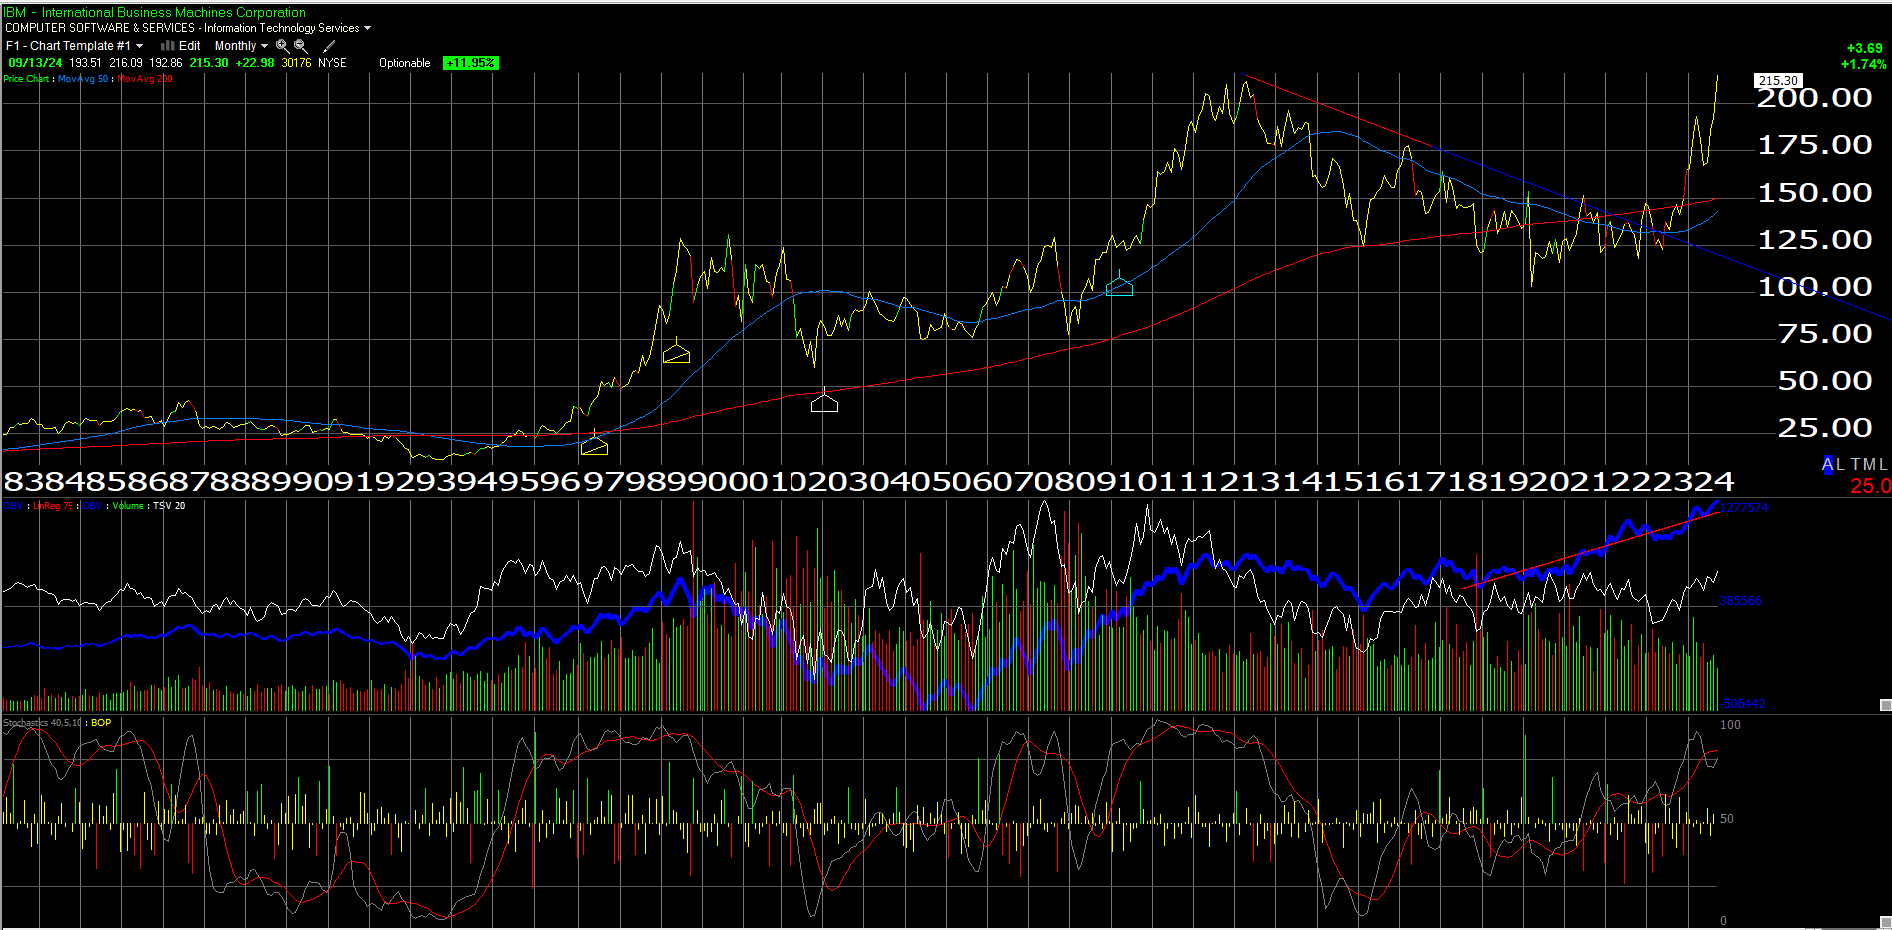Click the green Volume legend label

128,505
